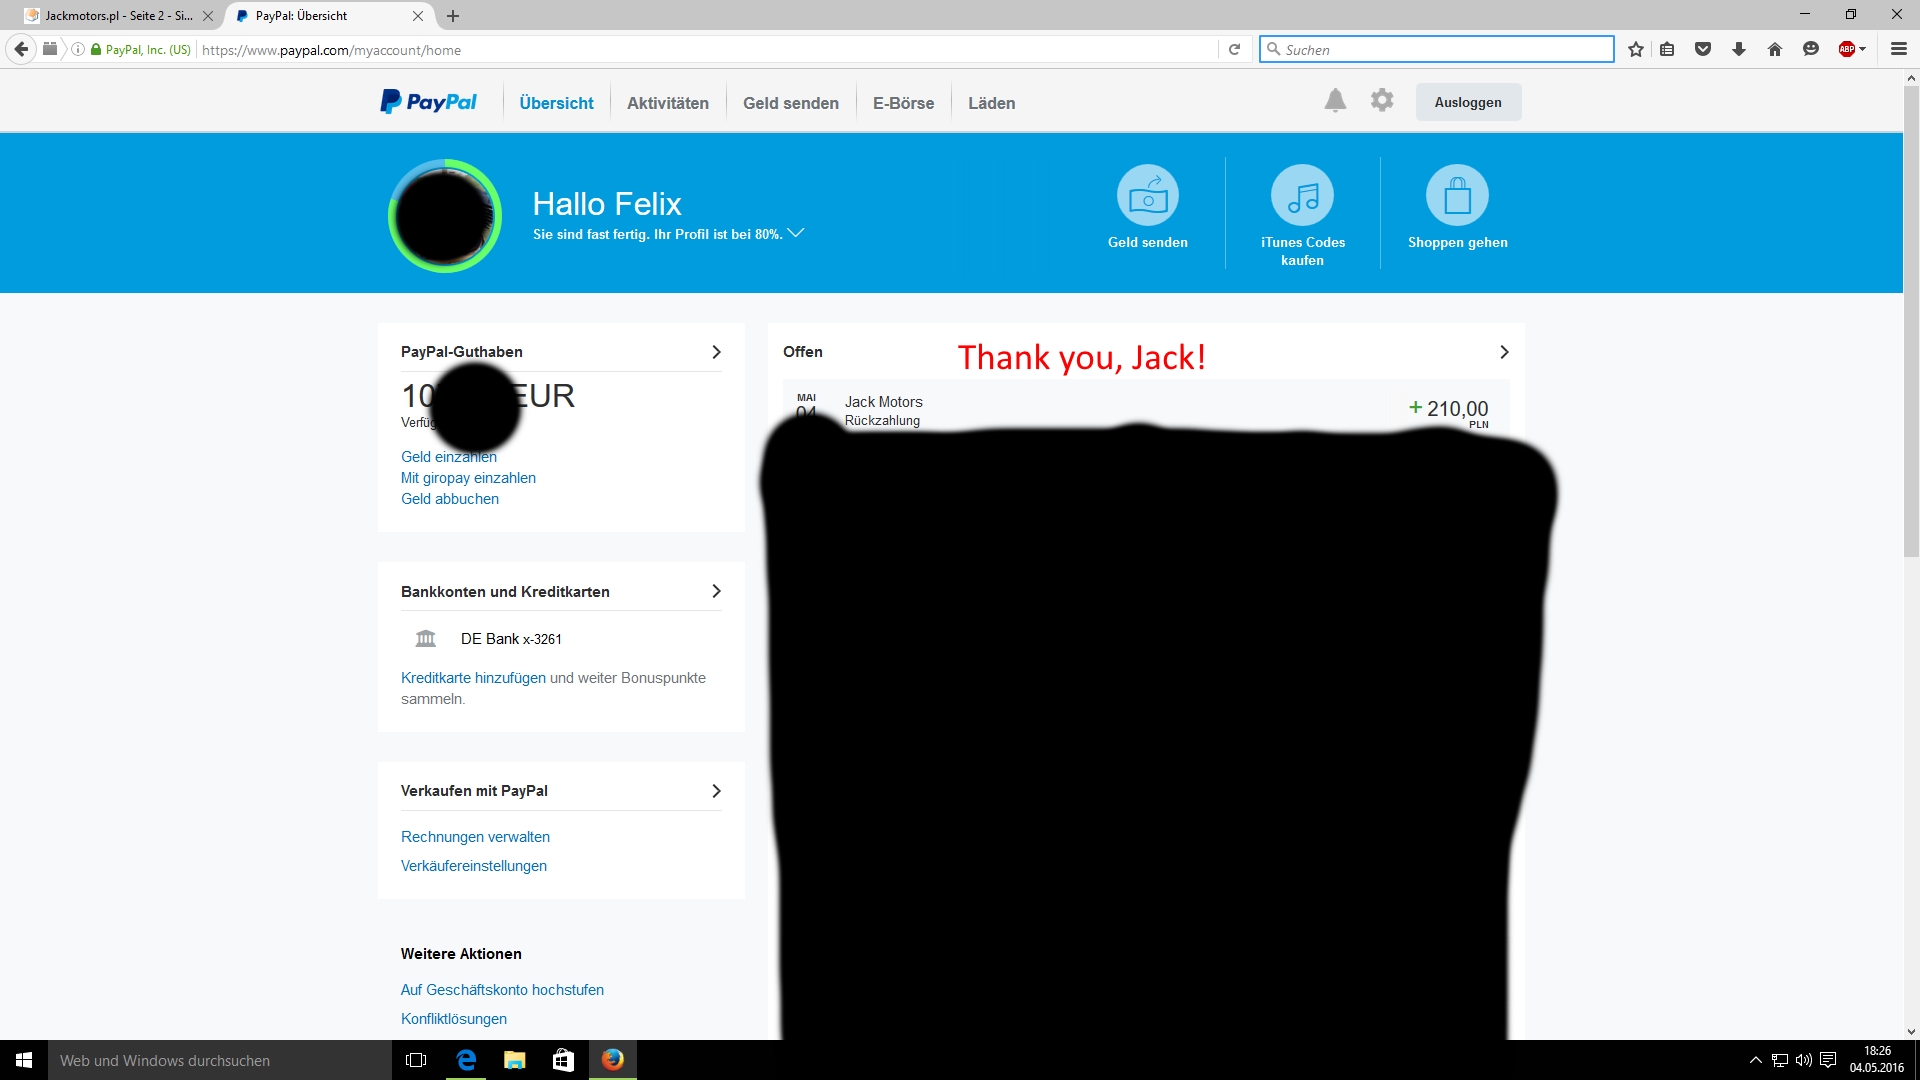1920x1080 pixels.
Task: Open the Firefox hamburger menu
Action: [x=1899, y=49]
